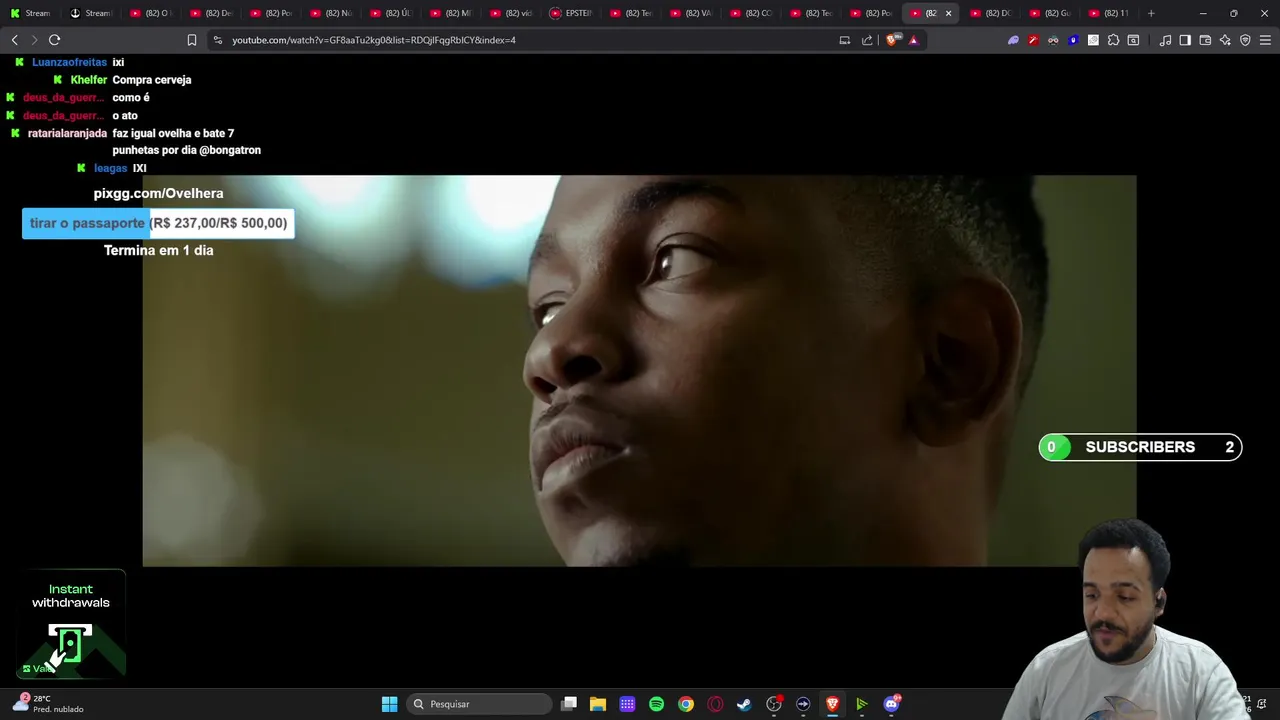
Task: Open Leo AI sparkle icon
Action: coord(1225,40)
